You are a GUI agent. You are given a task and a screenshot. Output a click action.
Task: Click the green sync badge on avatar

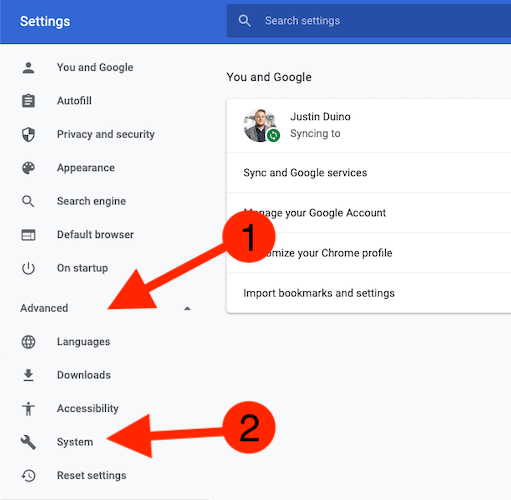[273, 135]
